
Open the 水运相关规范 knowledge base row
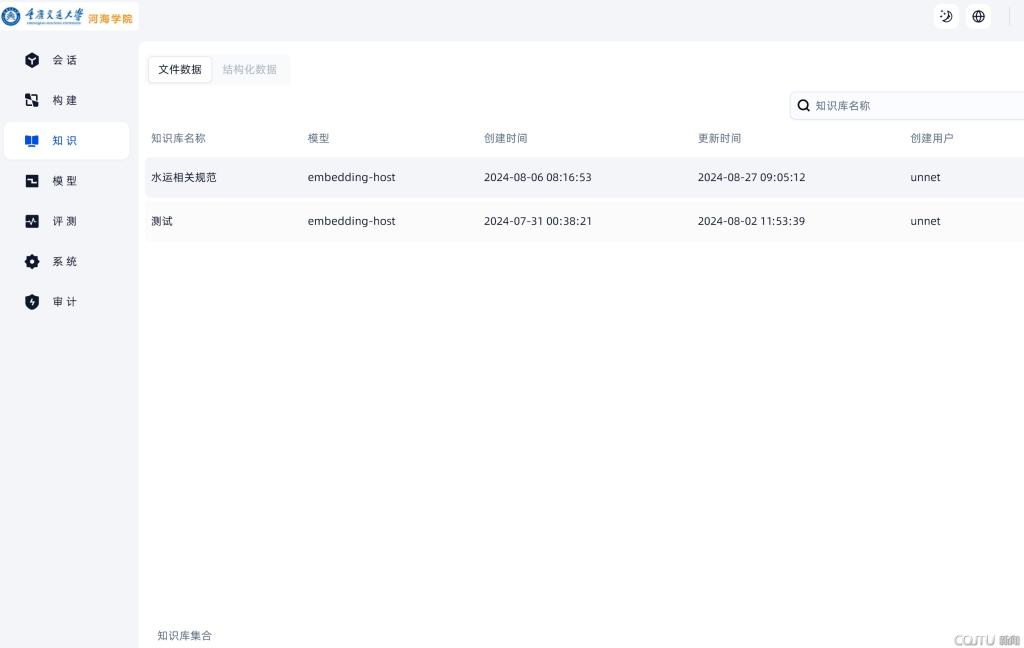tap(184, 177)
